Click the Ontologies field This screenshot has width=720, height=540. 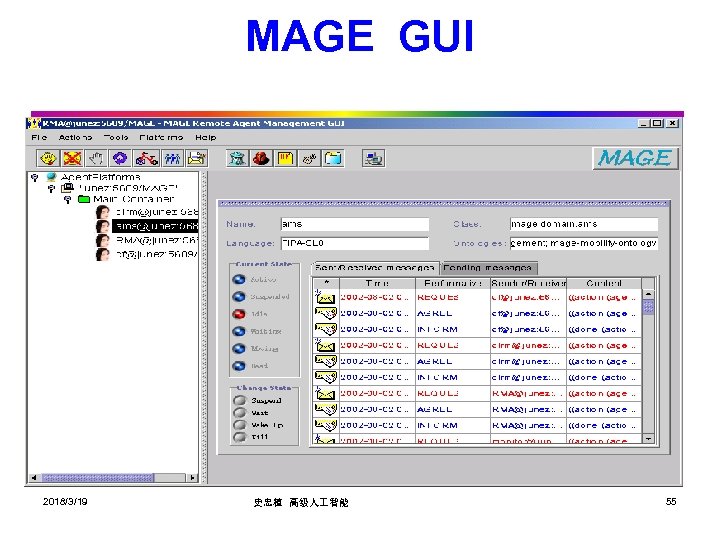click(x=584, y=243)
